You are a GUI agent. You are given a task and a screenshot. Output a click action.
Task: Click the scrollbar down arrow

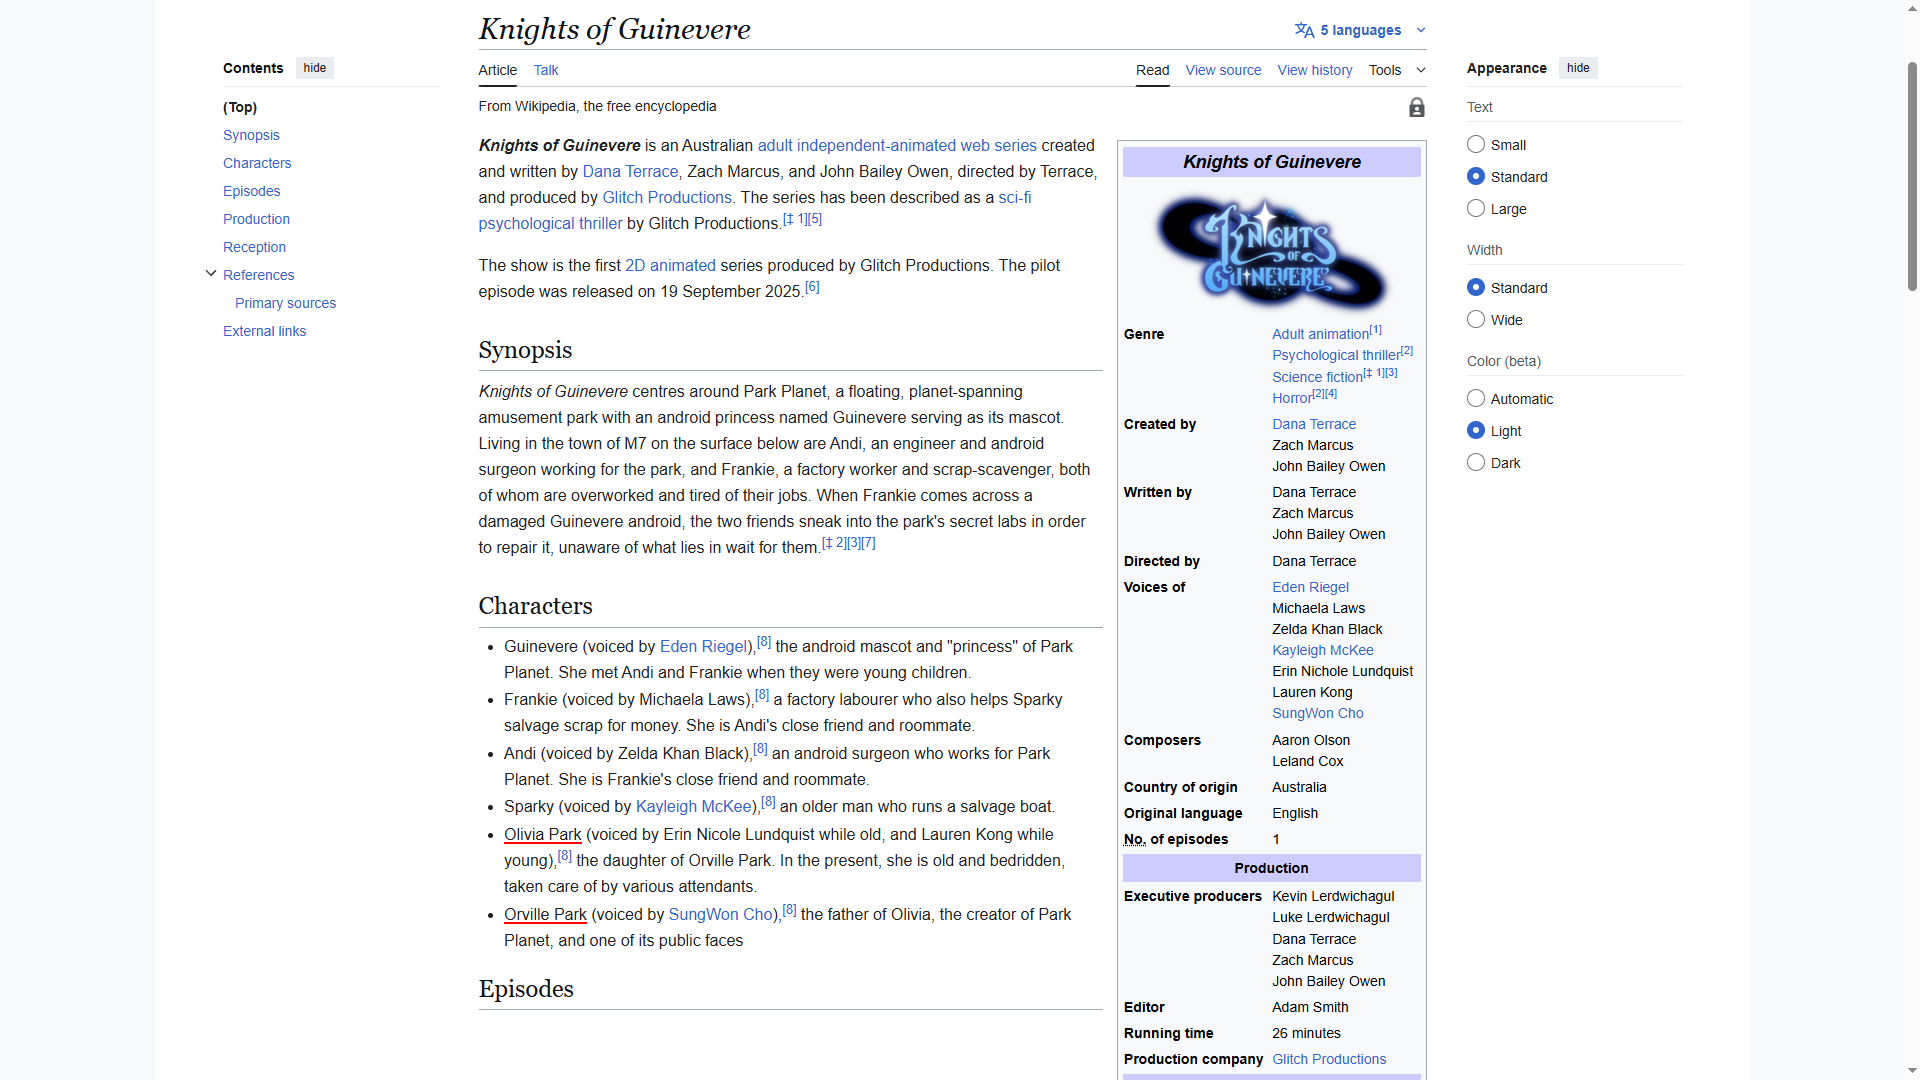tap(1912, 1071)
